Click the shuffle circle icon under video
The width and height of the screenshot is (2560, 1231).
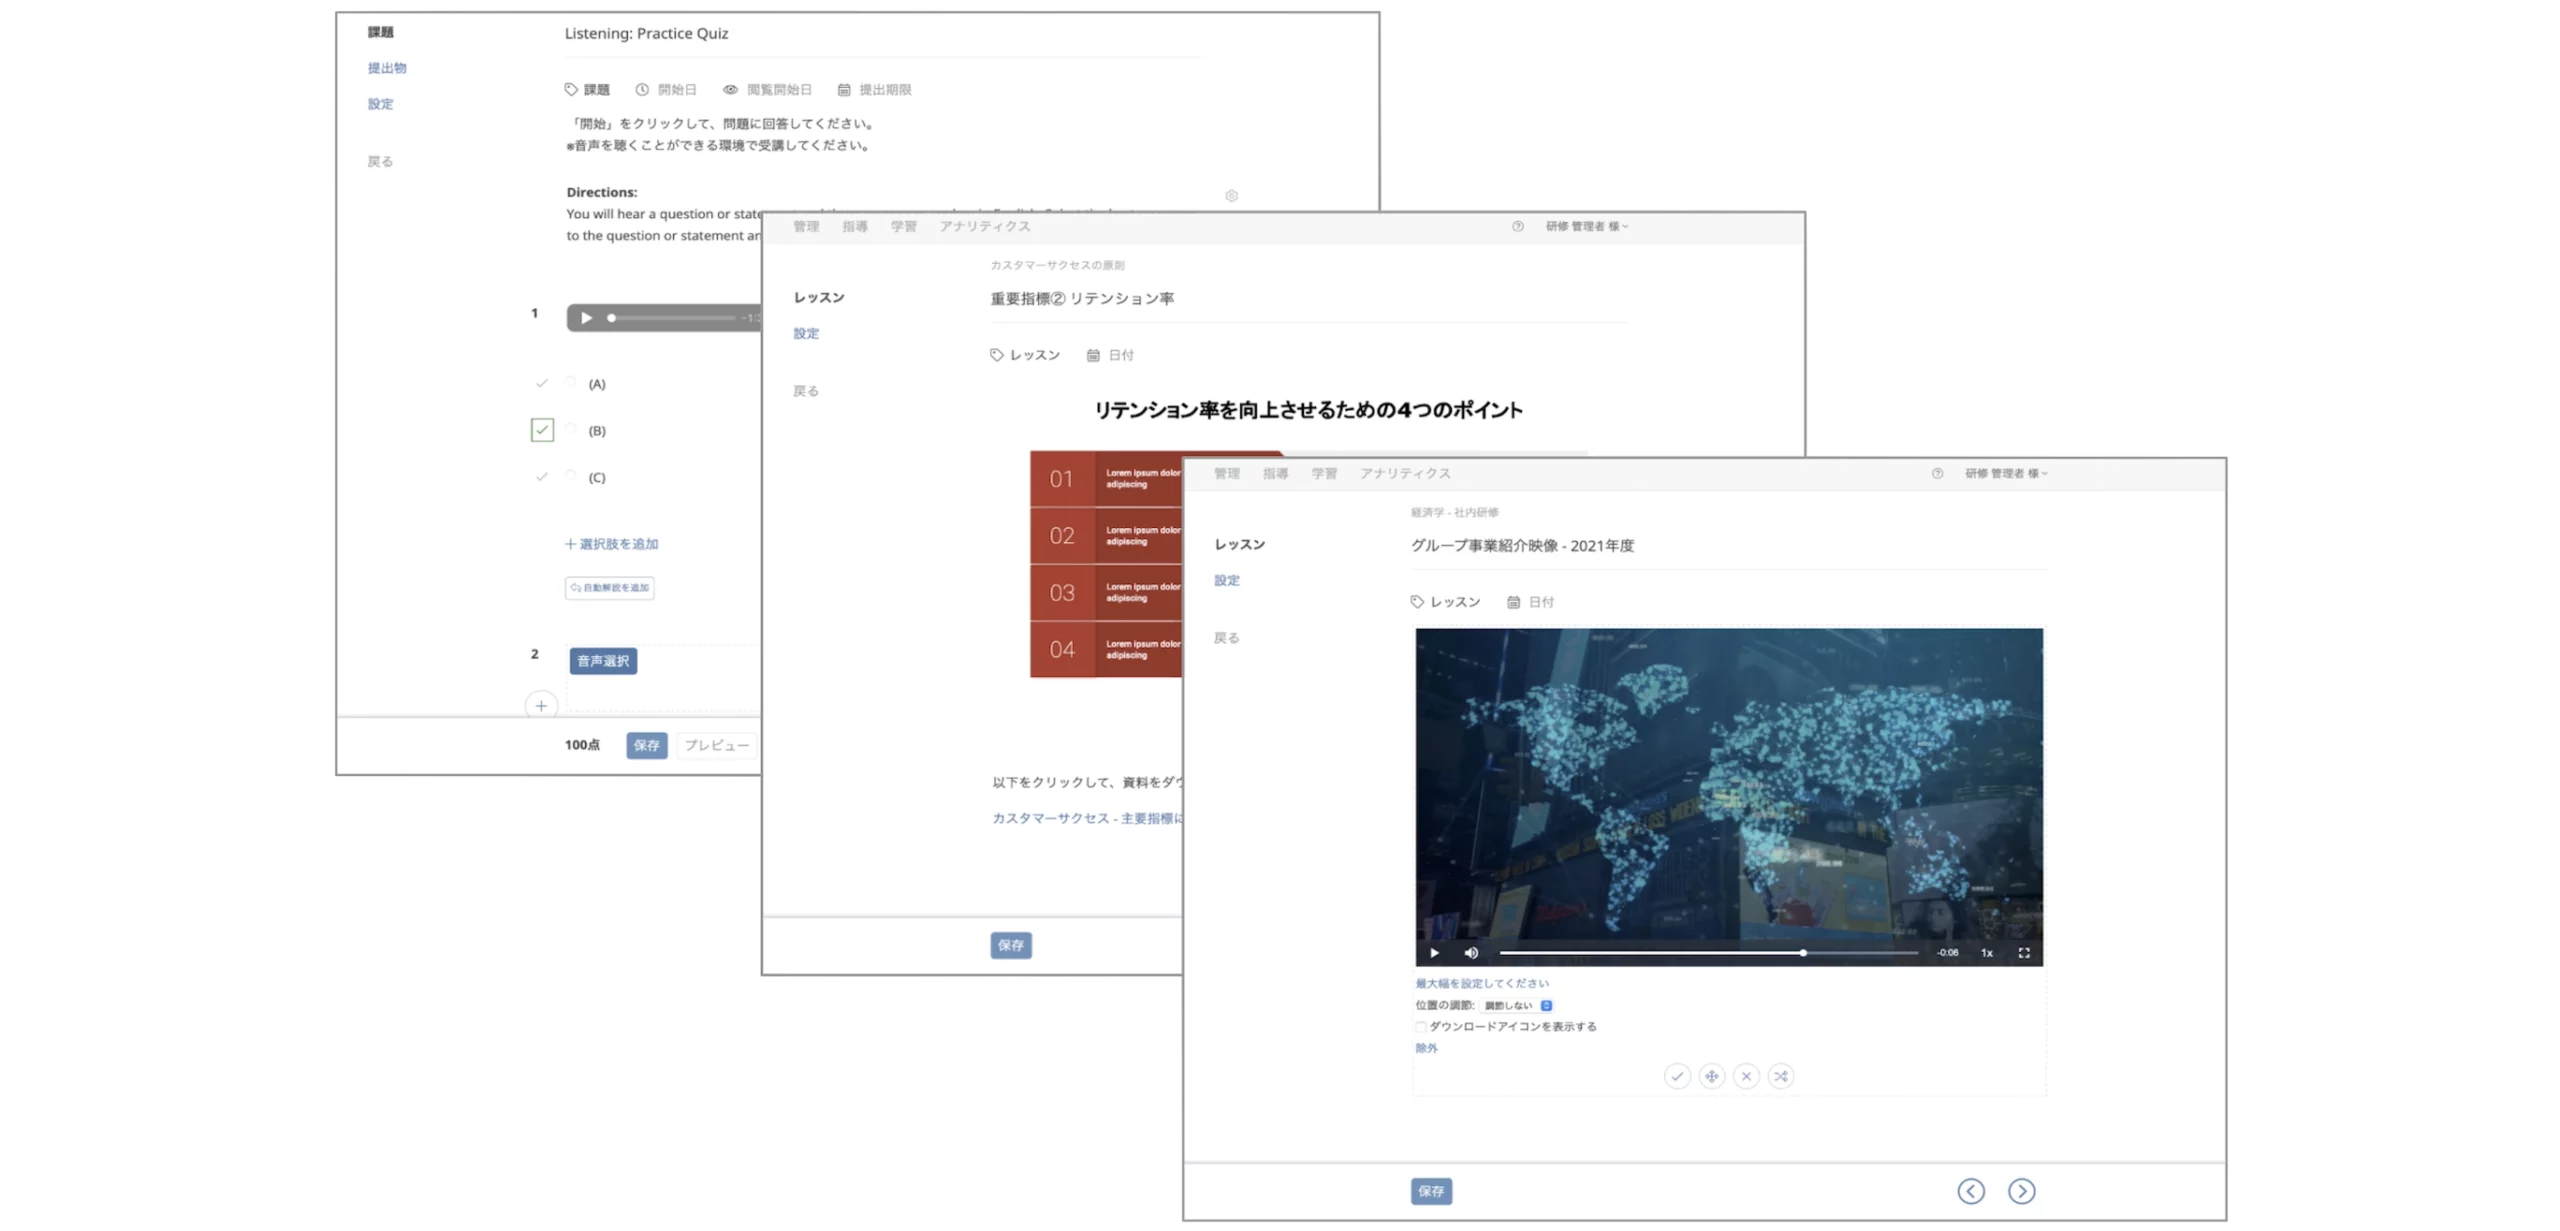pos(1780,1076)
